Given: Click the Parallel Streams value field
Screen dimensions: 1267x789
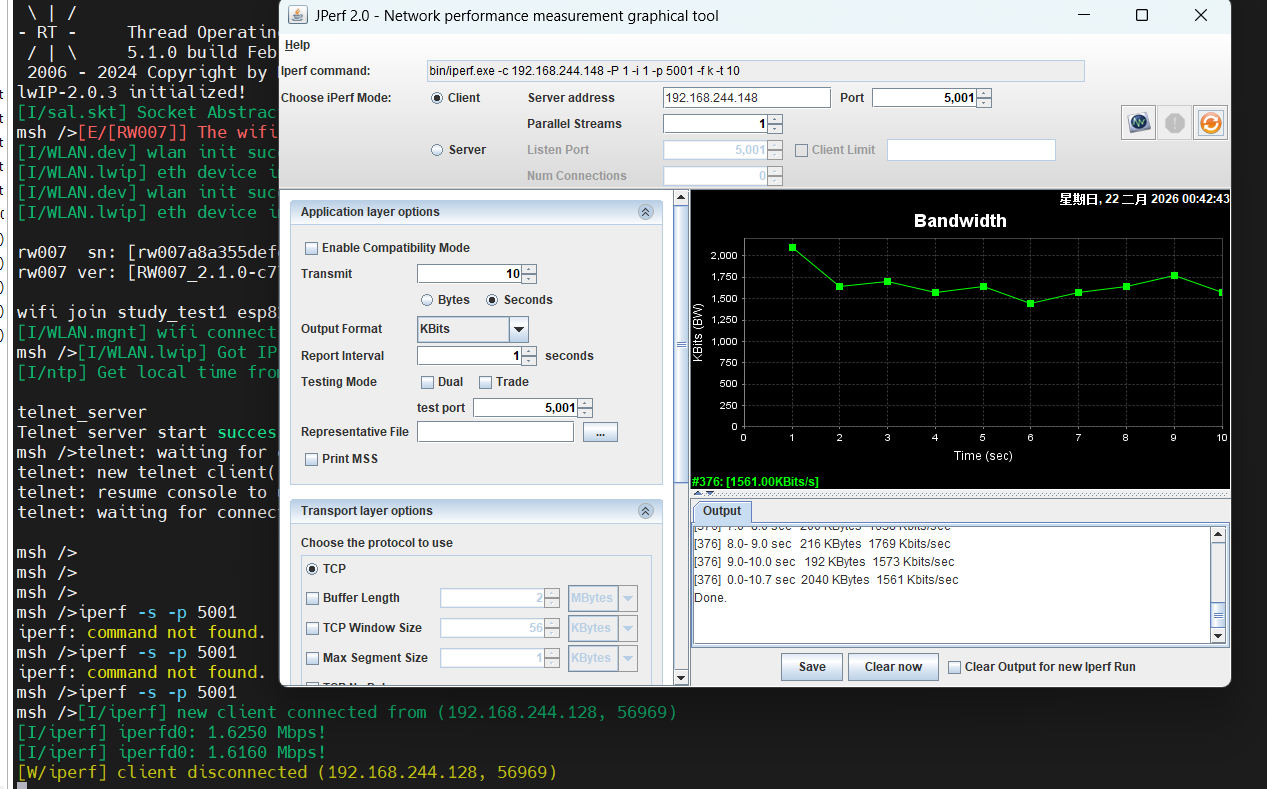Looking at the screenshot, I should 715,124.
